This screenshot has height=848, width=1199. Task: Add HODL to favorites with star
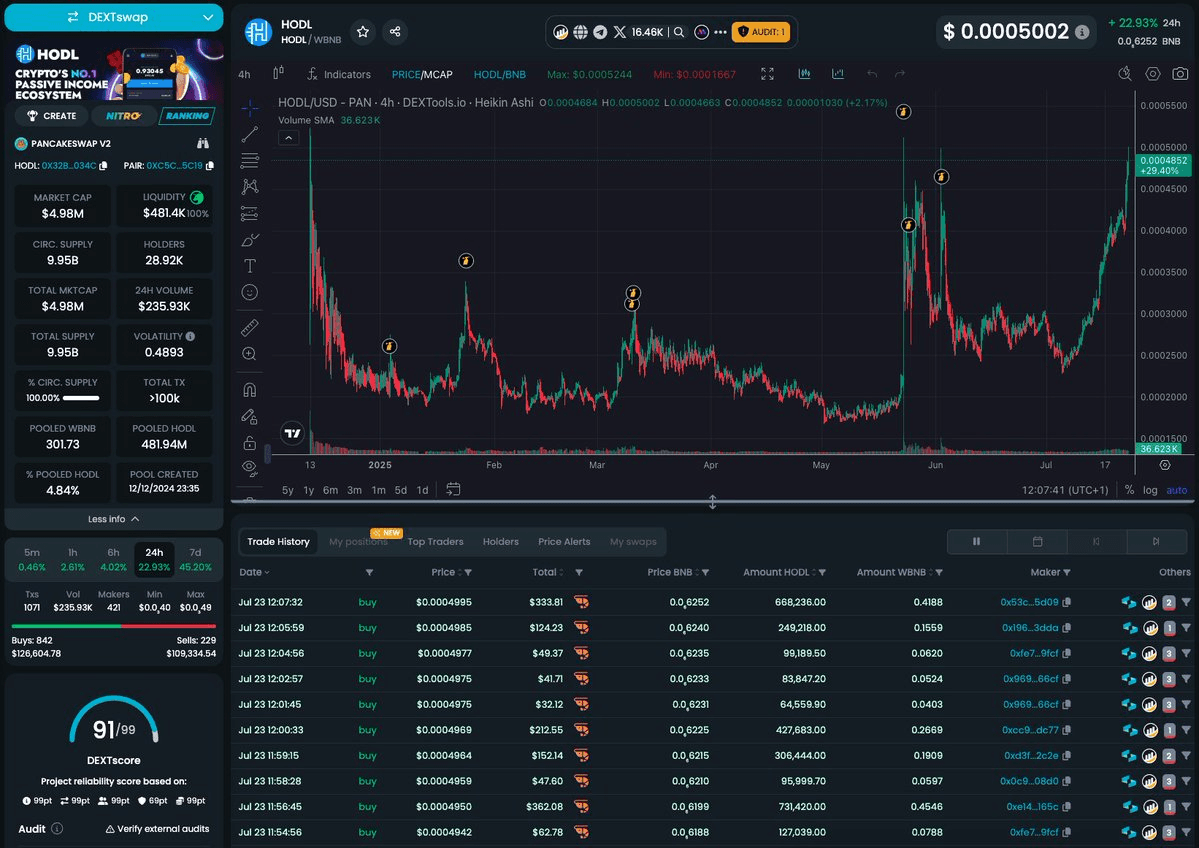click(x=363, y=32)
